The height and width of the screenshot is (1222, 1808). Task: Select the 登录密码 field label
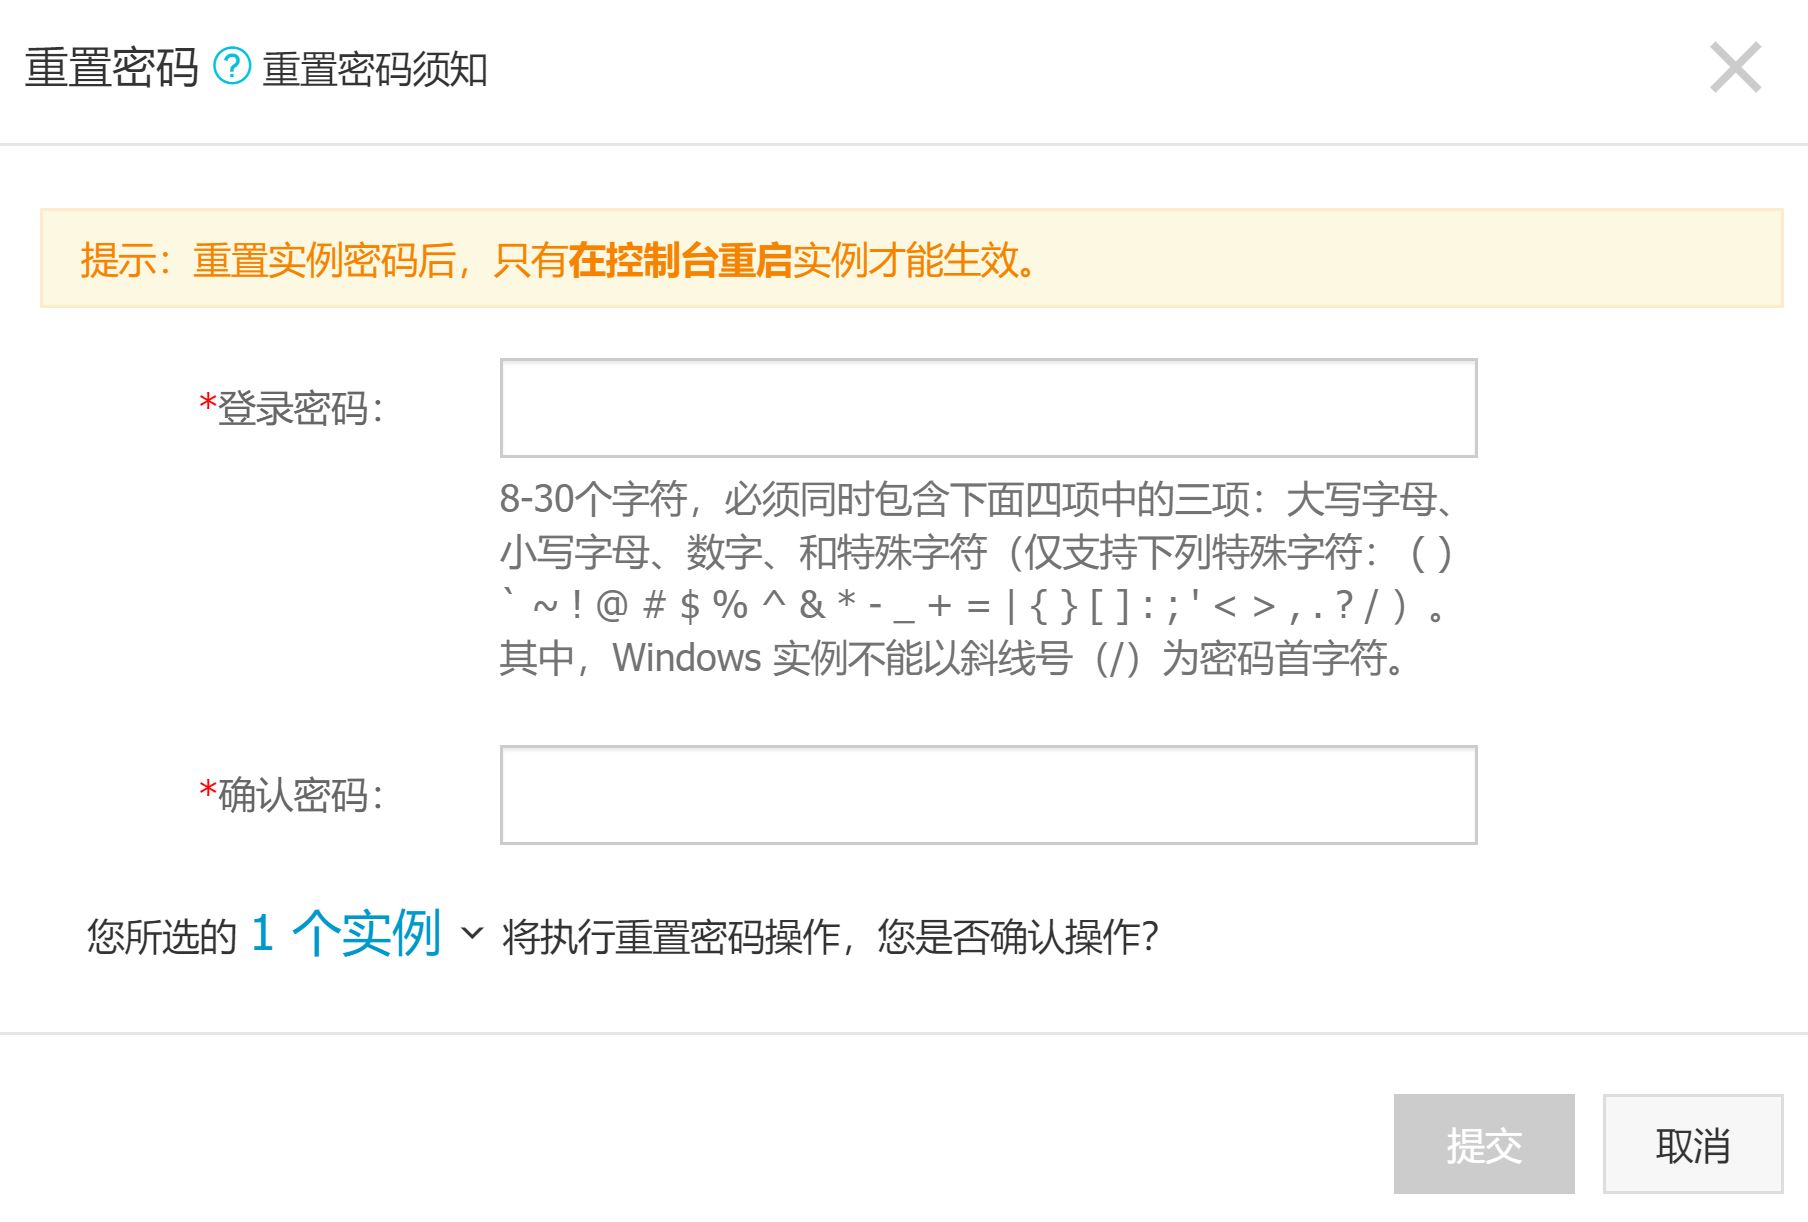coord(300,409)
